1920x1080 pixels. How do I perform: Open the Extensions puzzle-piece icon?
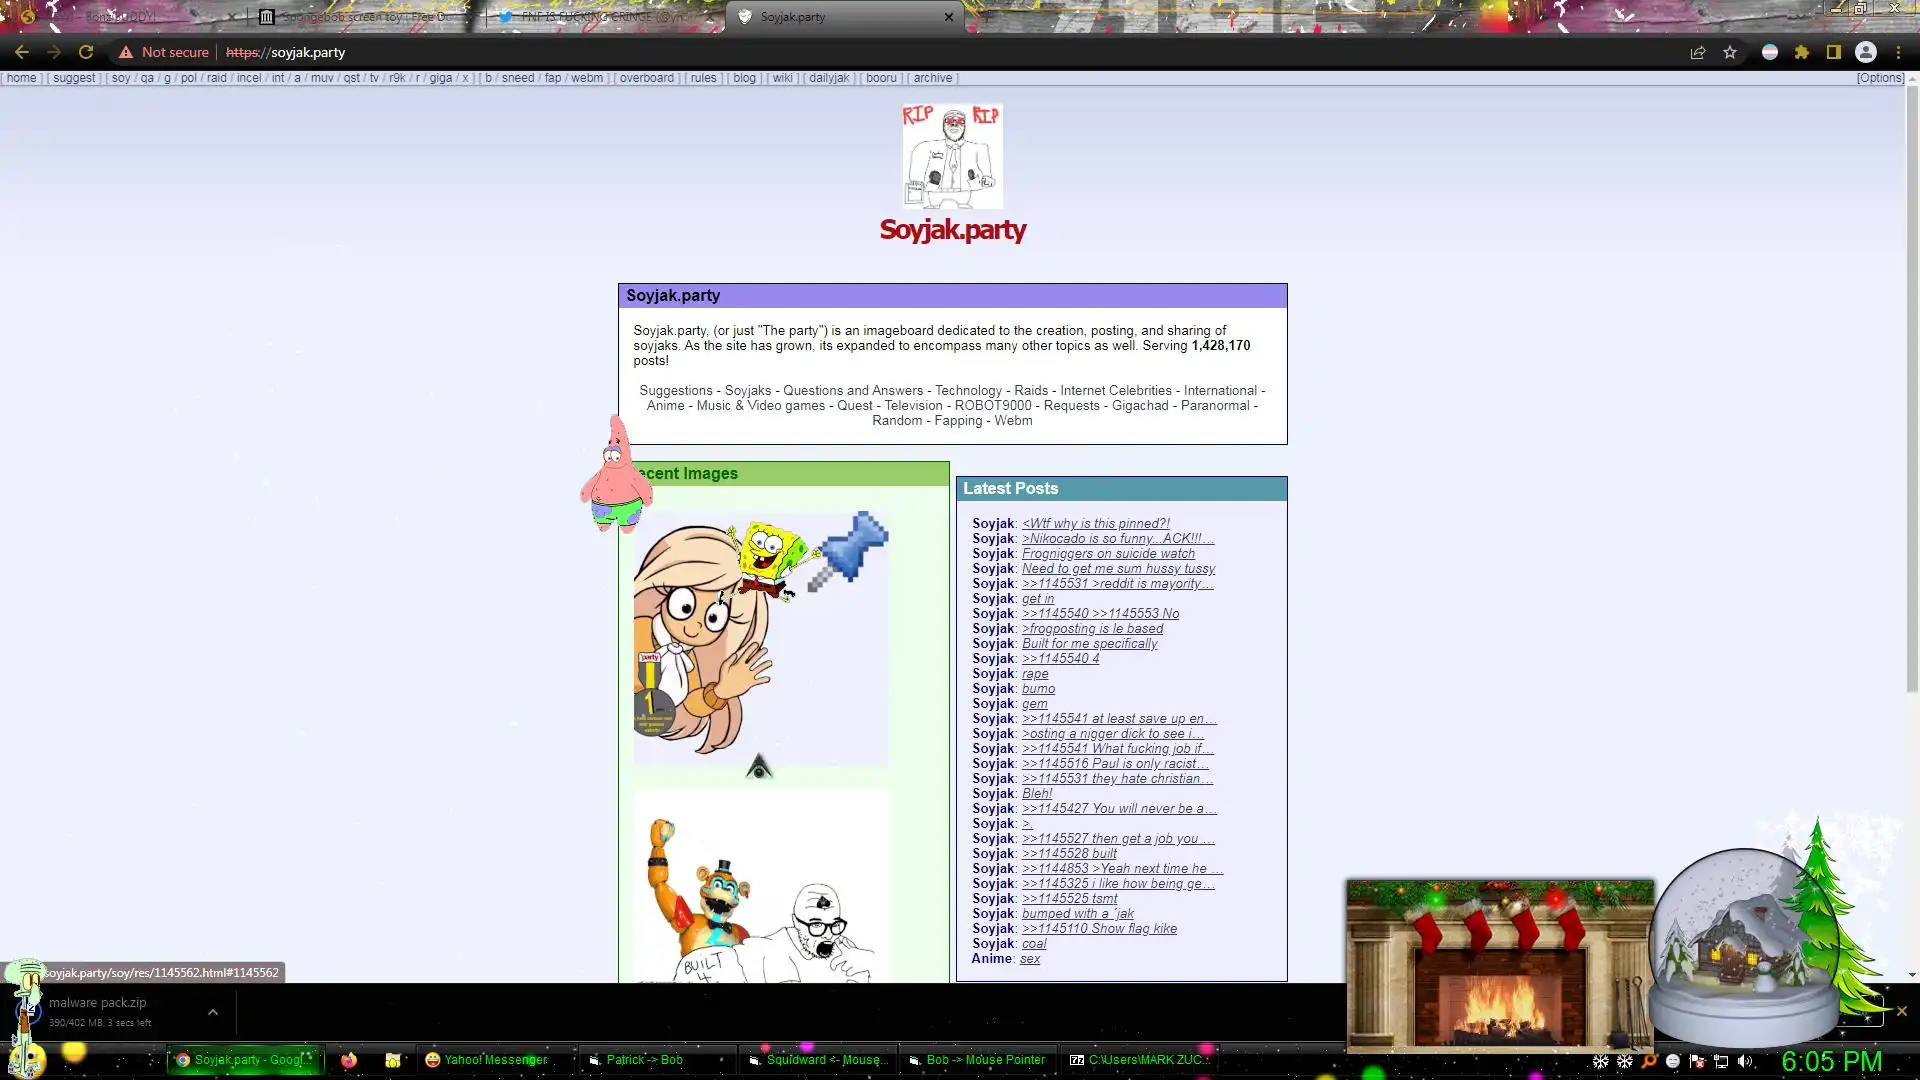coord(1802,52)
